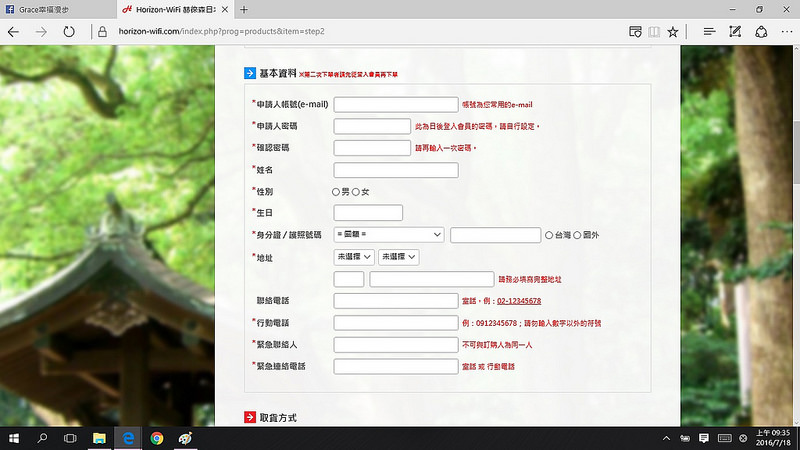Refresh the current page

[x=69, y=32]
